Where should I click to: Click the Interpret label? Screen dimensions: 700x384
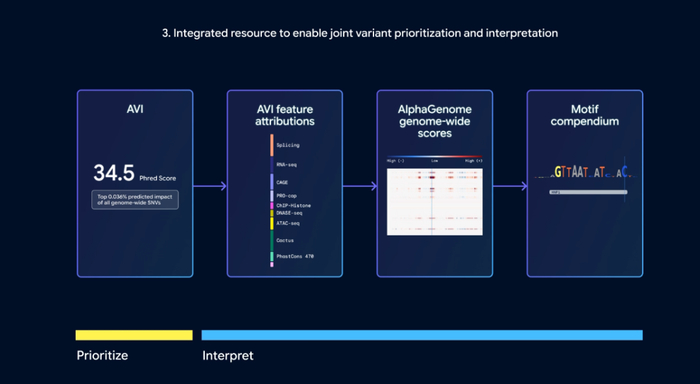click(x=228, y=355)
